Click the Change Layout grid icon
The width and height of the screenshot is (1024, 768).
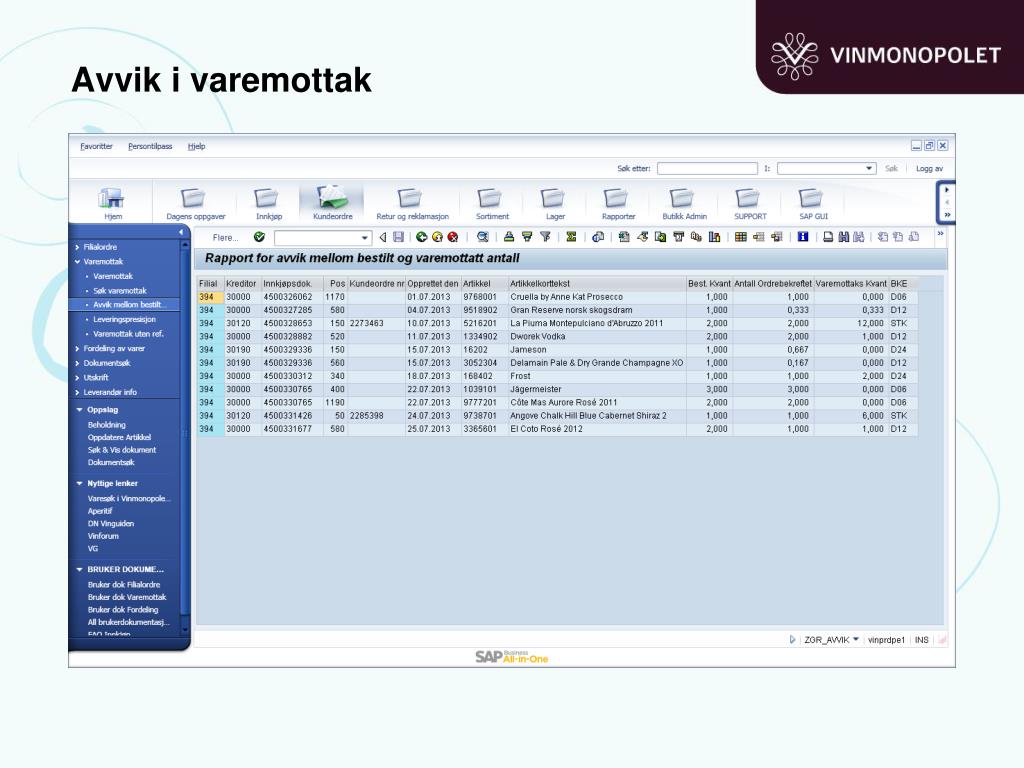coord(741,237)
